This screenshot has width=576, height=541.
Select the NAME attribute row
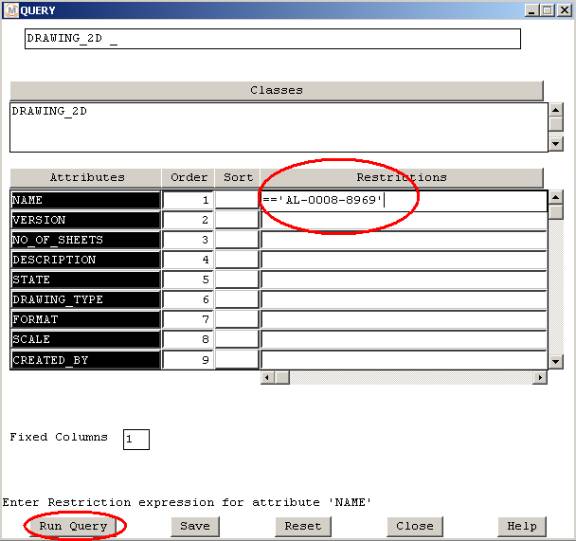(86, 200)
